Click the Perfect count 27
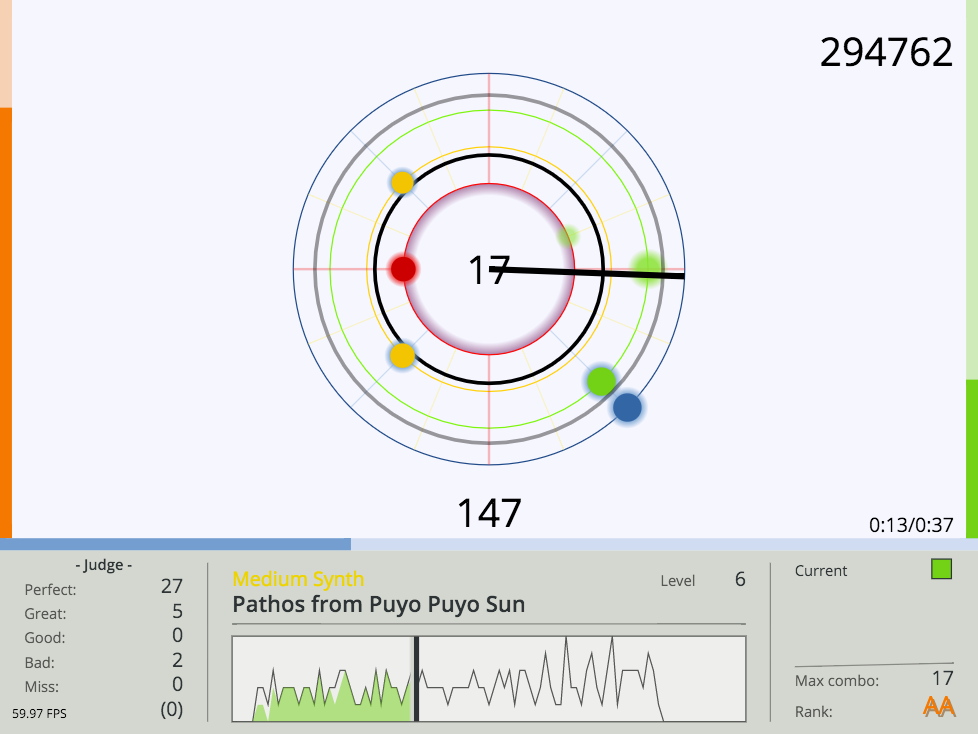The height and width of the screenshot is (734, 978). coord(172,586)
